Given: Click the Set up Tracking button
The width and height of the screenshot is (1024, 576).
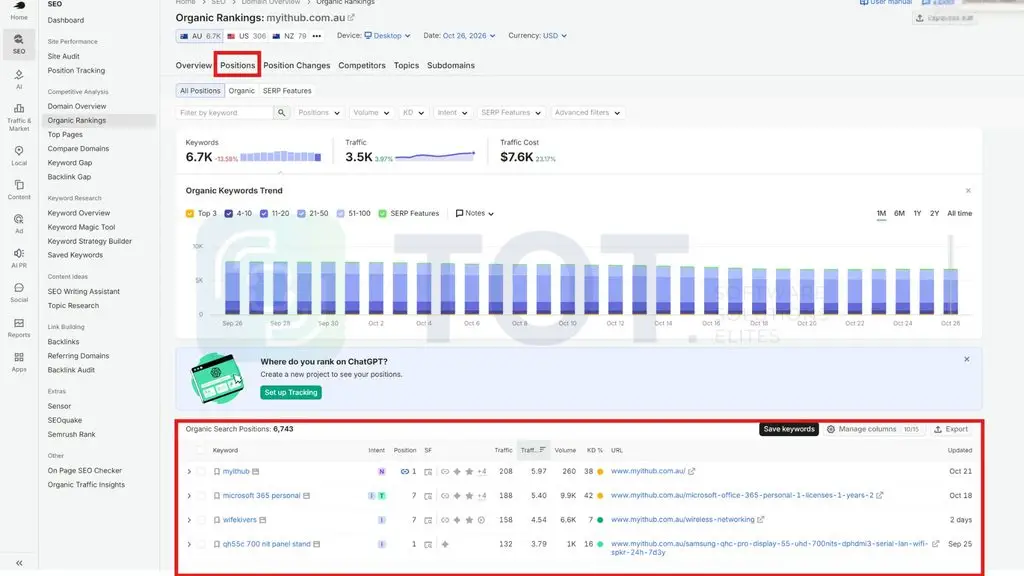Looking at the screenshot, I should [x=291, y=392].
